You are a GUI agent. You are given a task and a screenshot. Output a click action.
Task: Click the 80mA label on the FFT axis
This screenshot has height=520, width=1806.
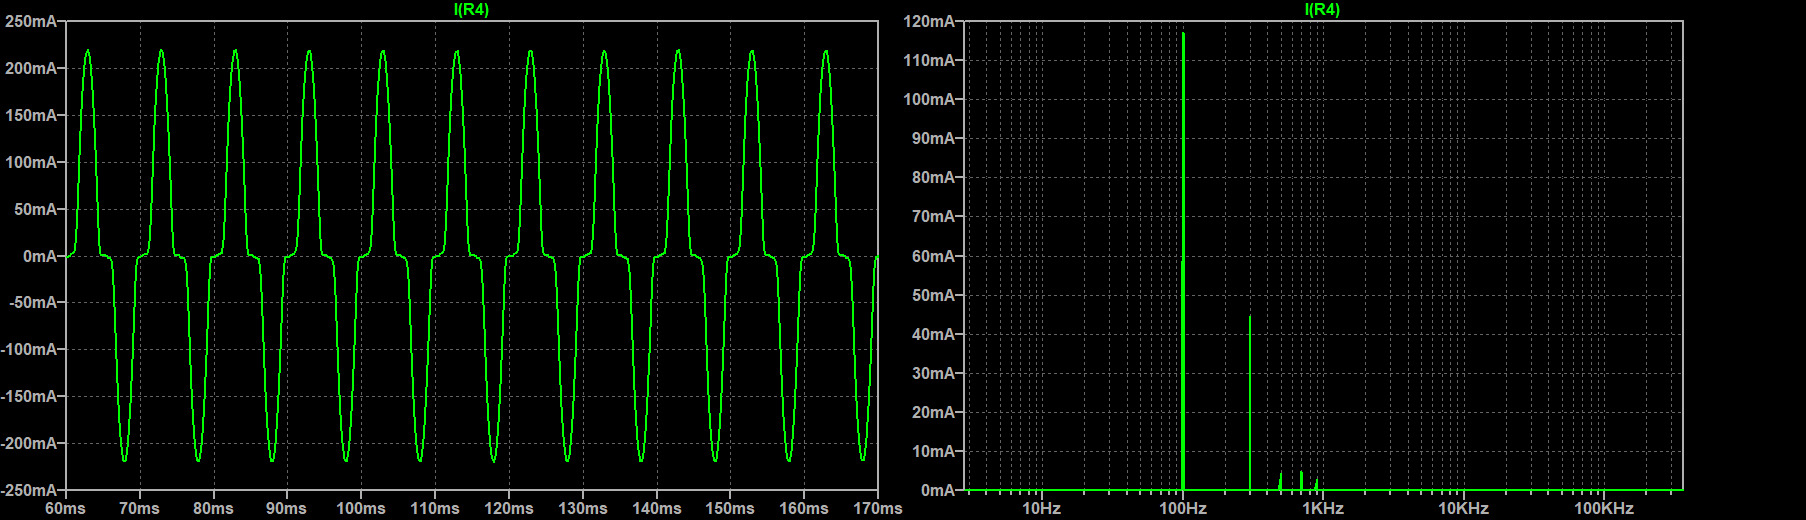pos(934,177)
